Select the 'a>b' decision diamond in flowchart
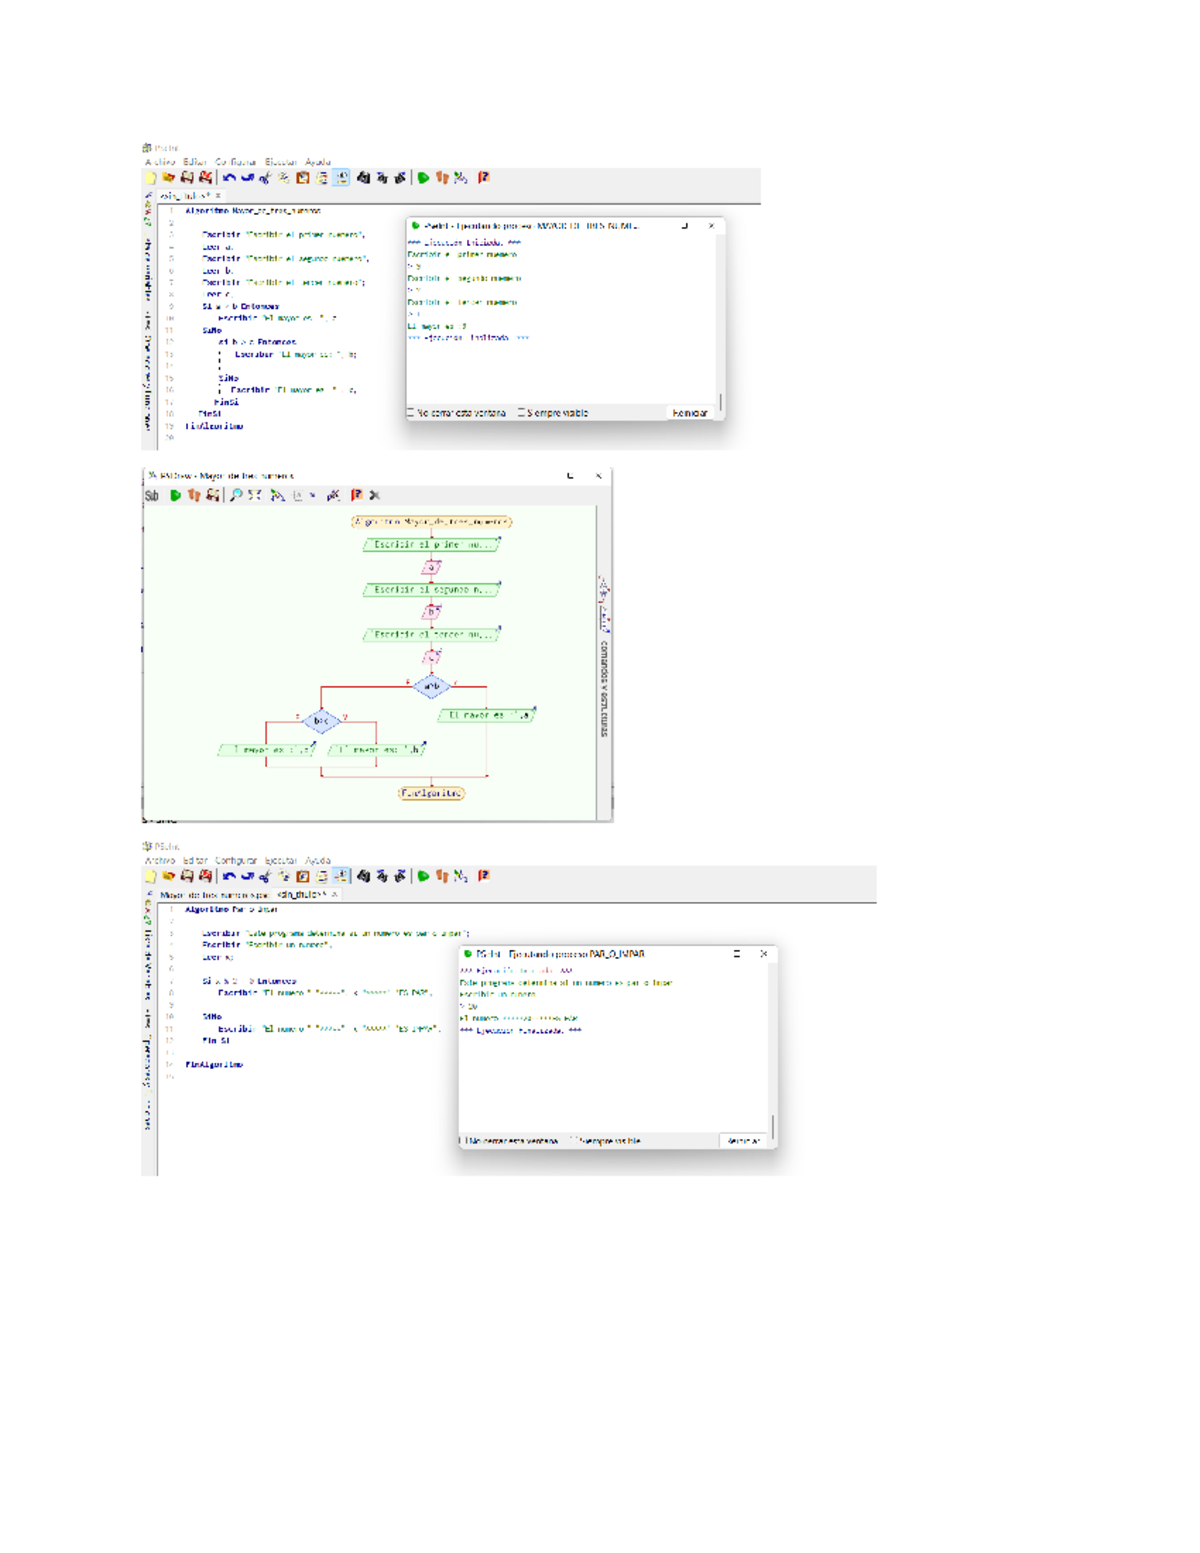 431,686
